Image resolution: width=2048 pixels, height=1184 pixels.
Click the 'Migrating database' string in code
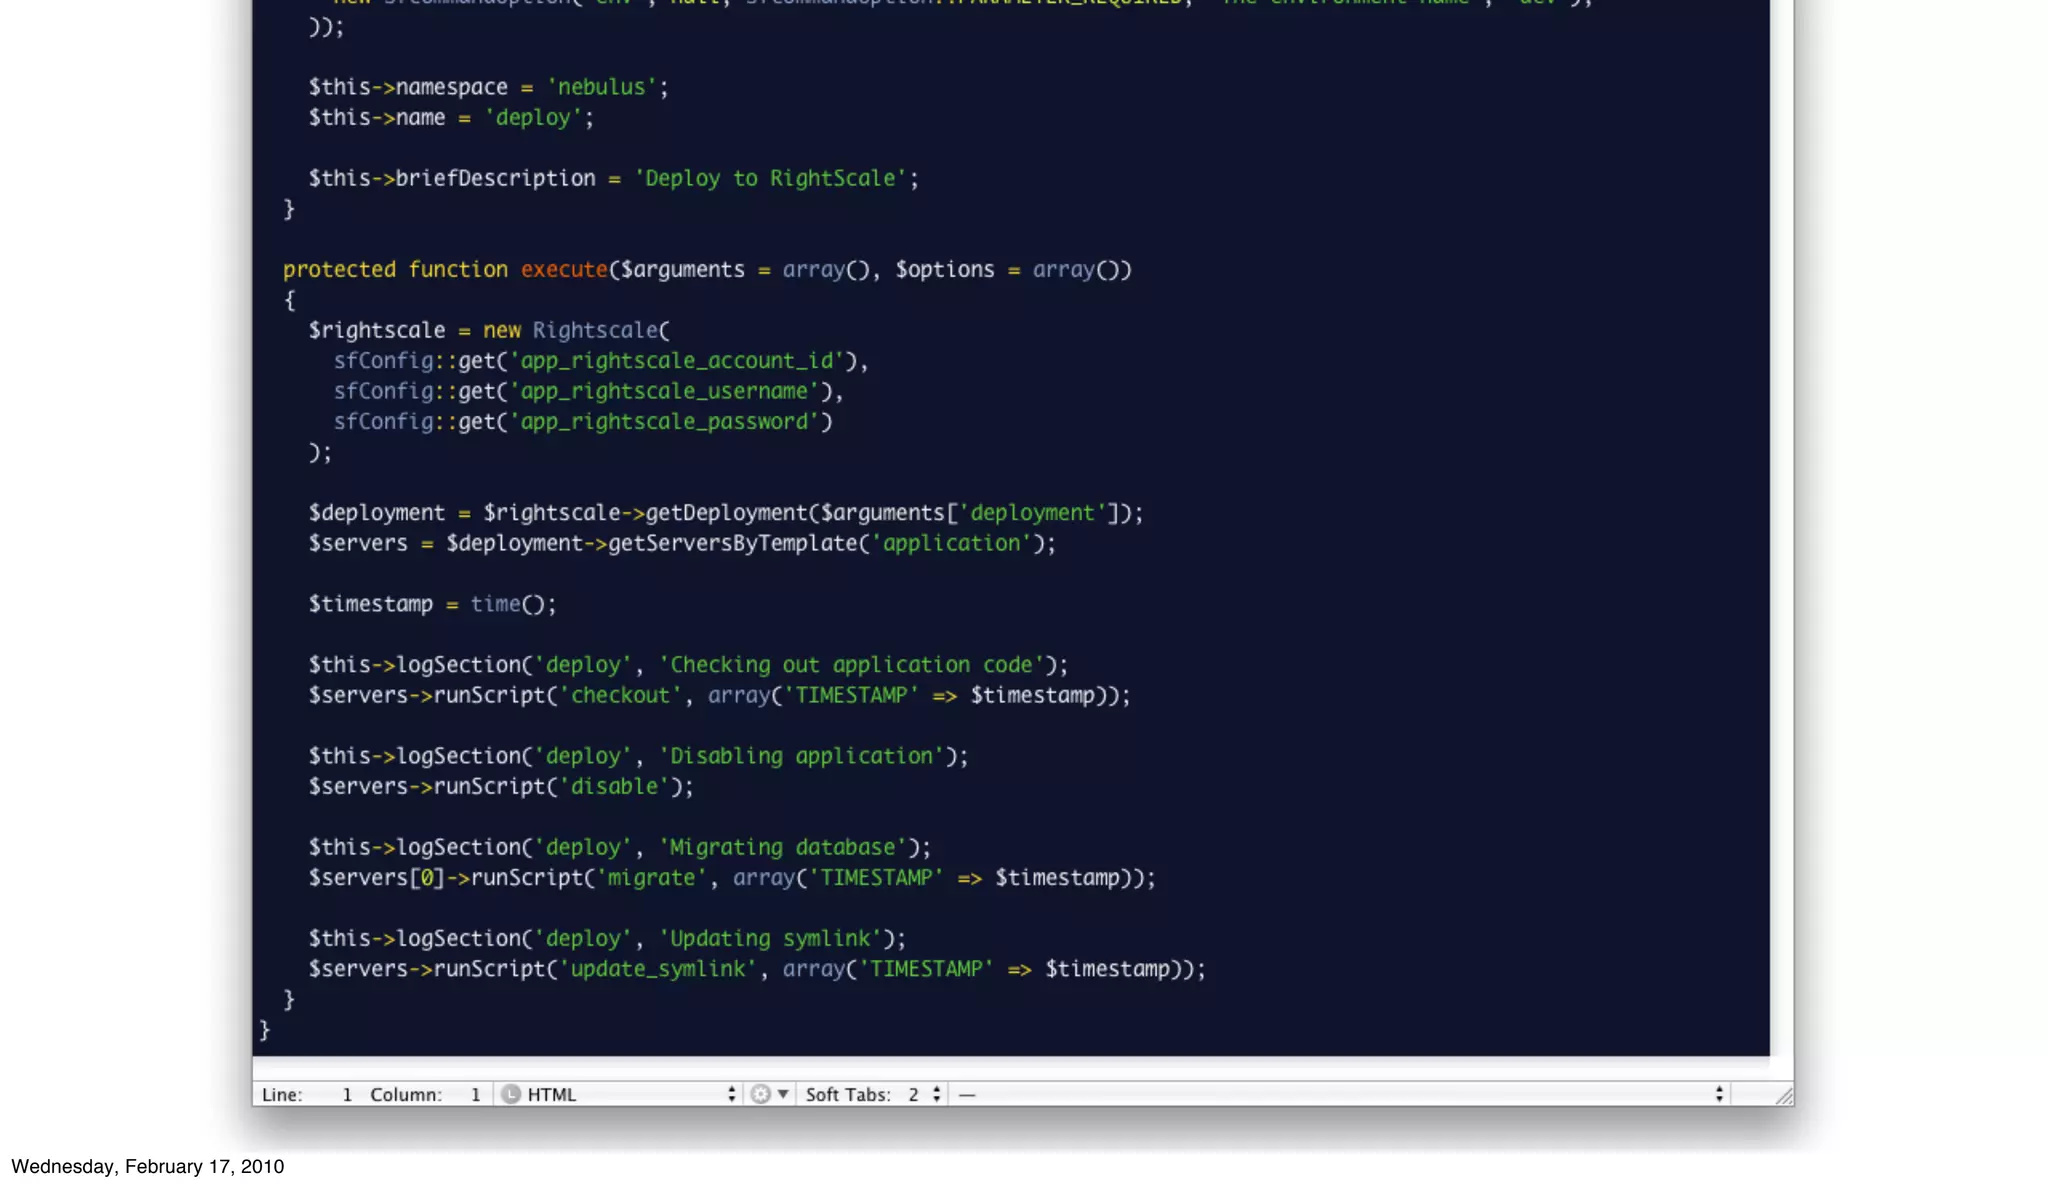tap(782, 847)
